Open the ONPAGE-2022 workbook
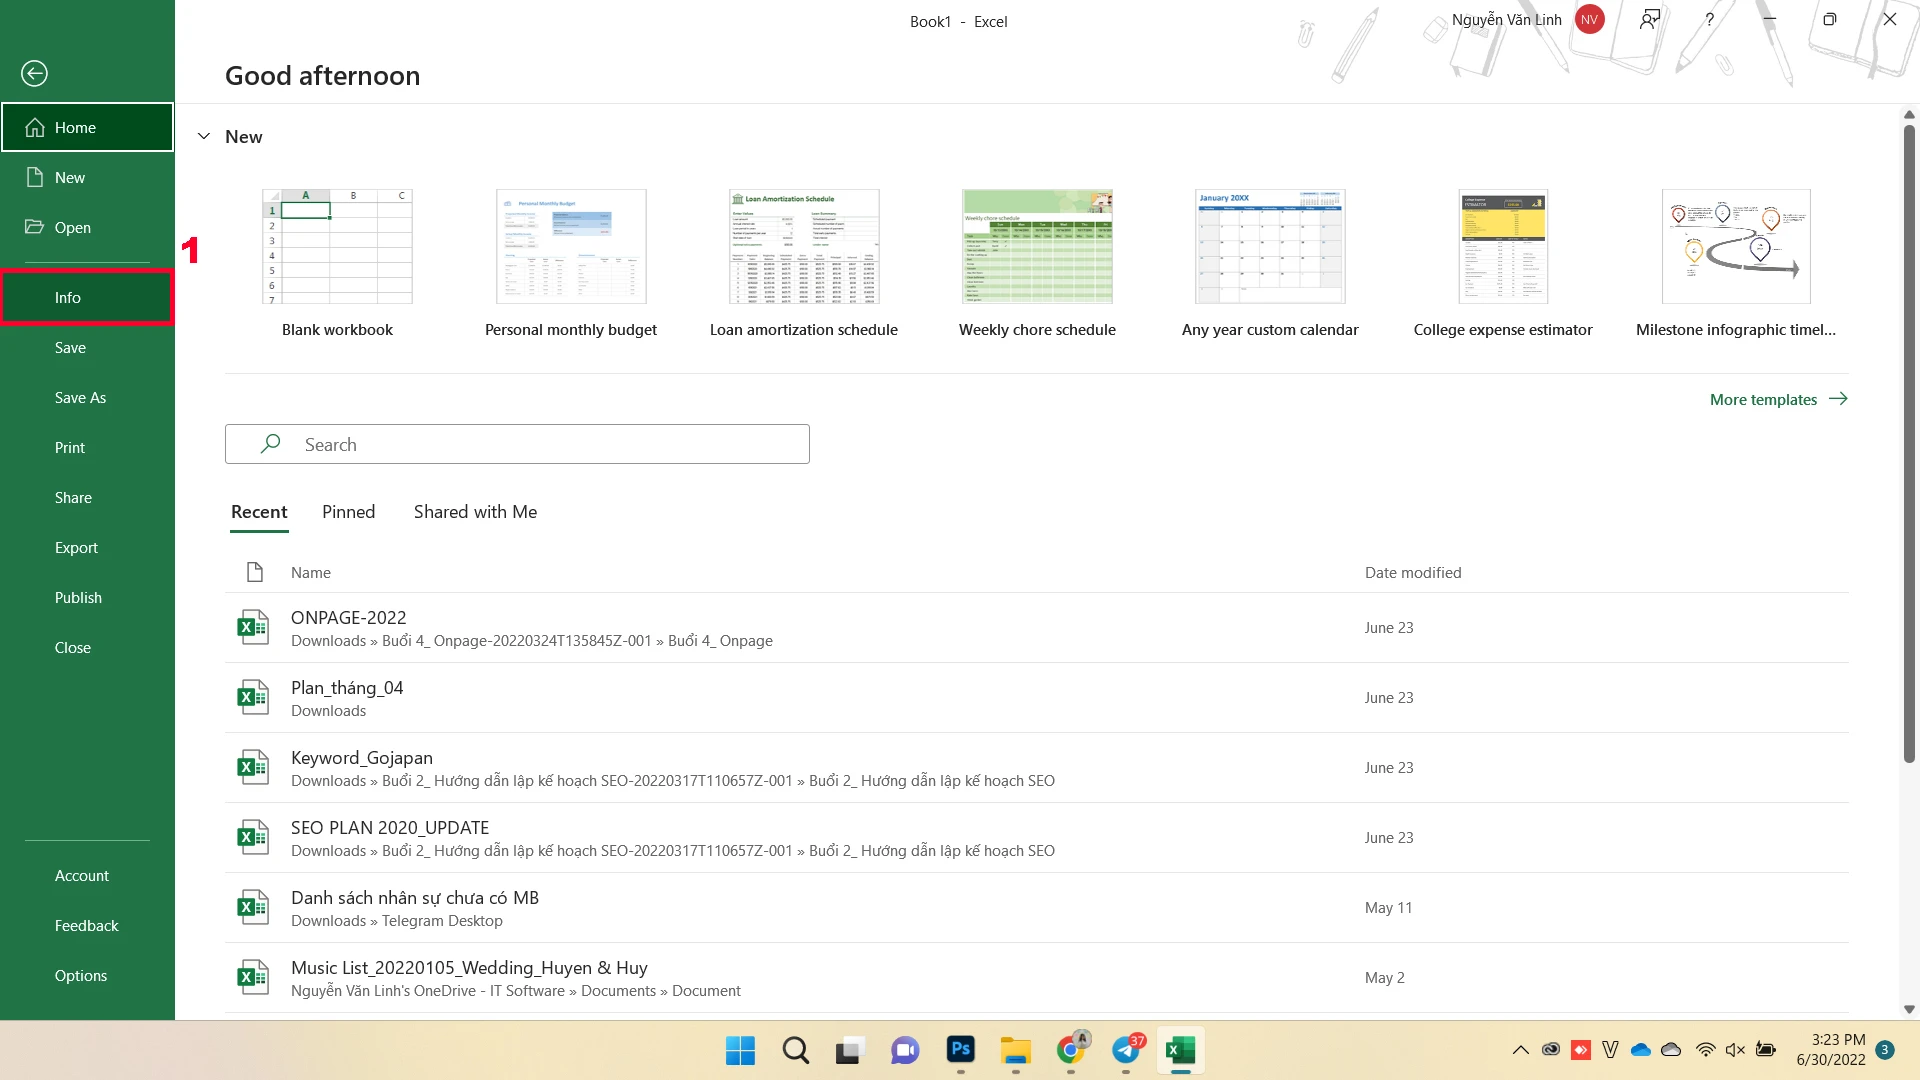 pyautogui.click(x=1037, y=628)
